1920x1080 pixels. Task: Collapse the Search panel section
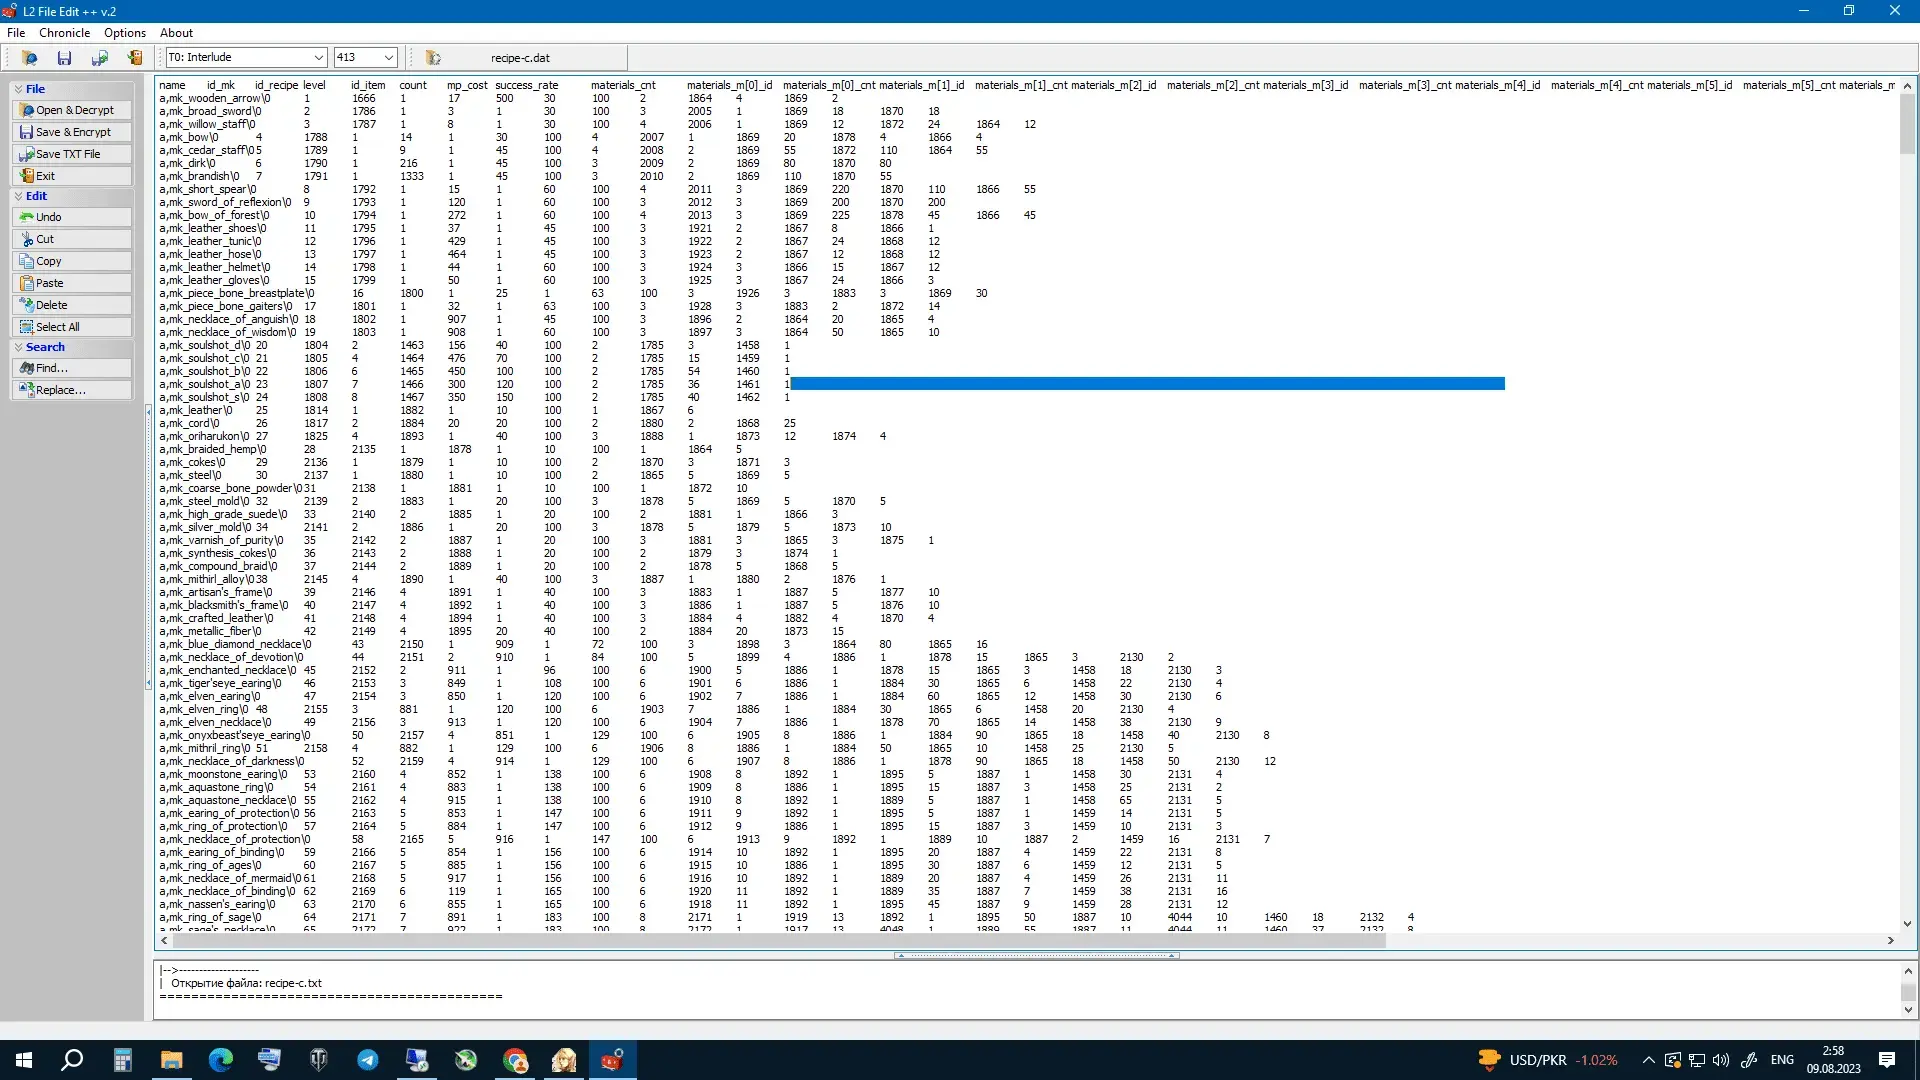tap(19, 348)
